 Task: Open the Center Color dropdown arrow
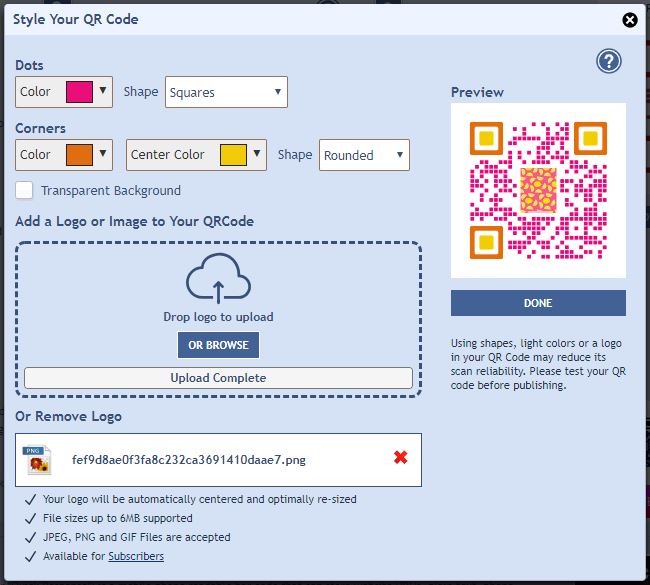[257, 153]
